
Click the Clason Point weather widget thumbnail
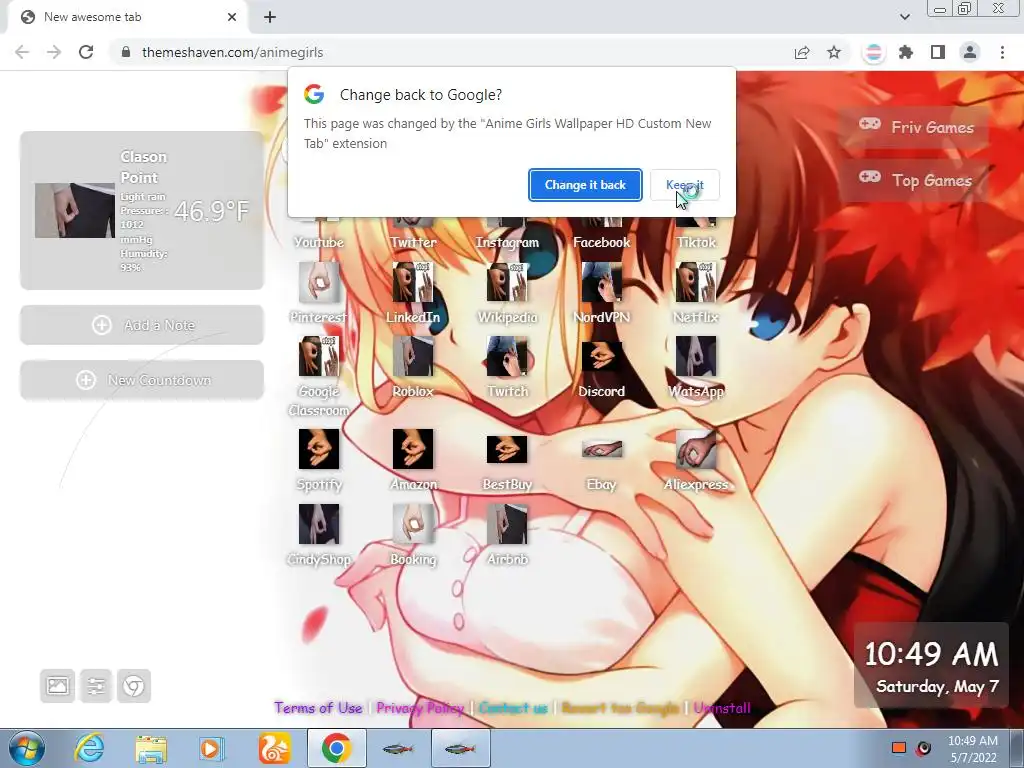[74, 210]
